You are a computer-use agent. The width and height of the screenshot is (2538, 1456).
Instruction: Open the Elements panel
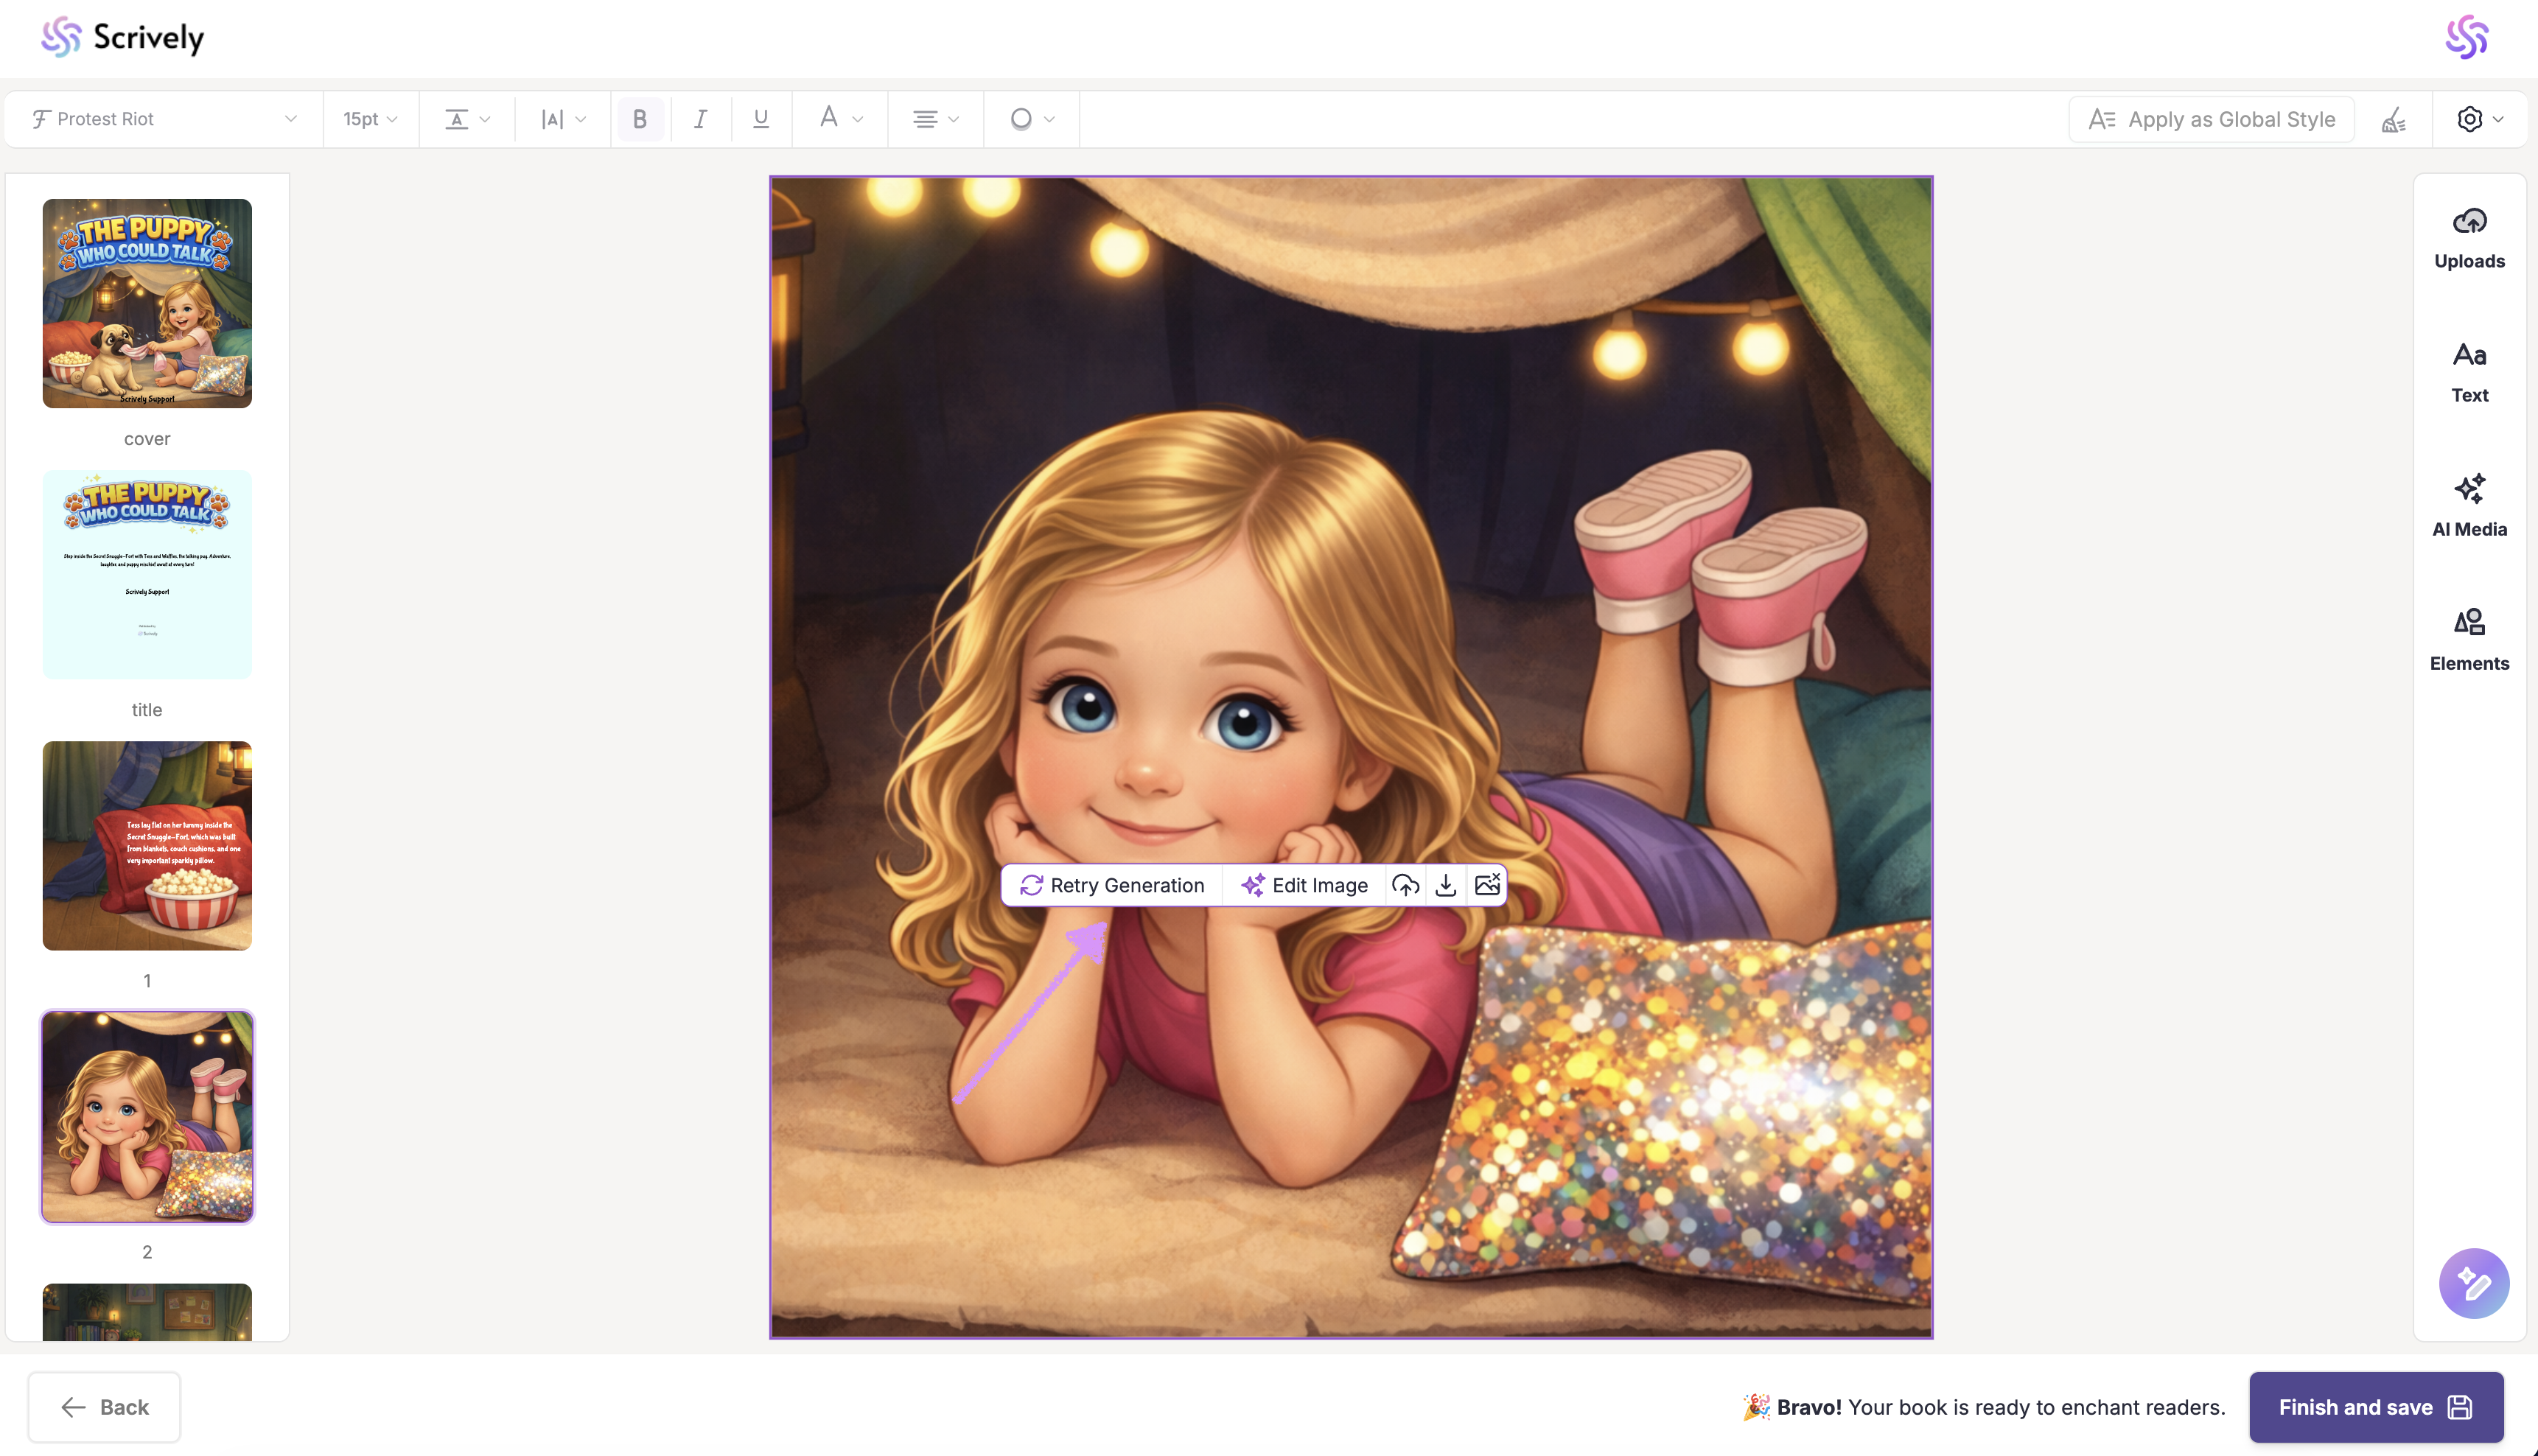[2469, 640]
